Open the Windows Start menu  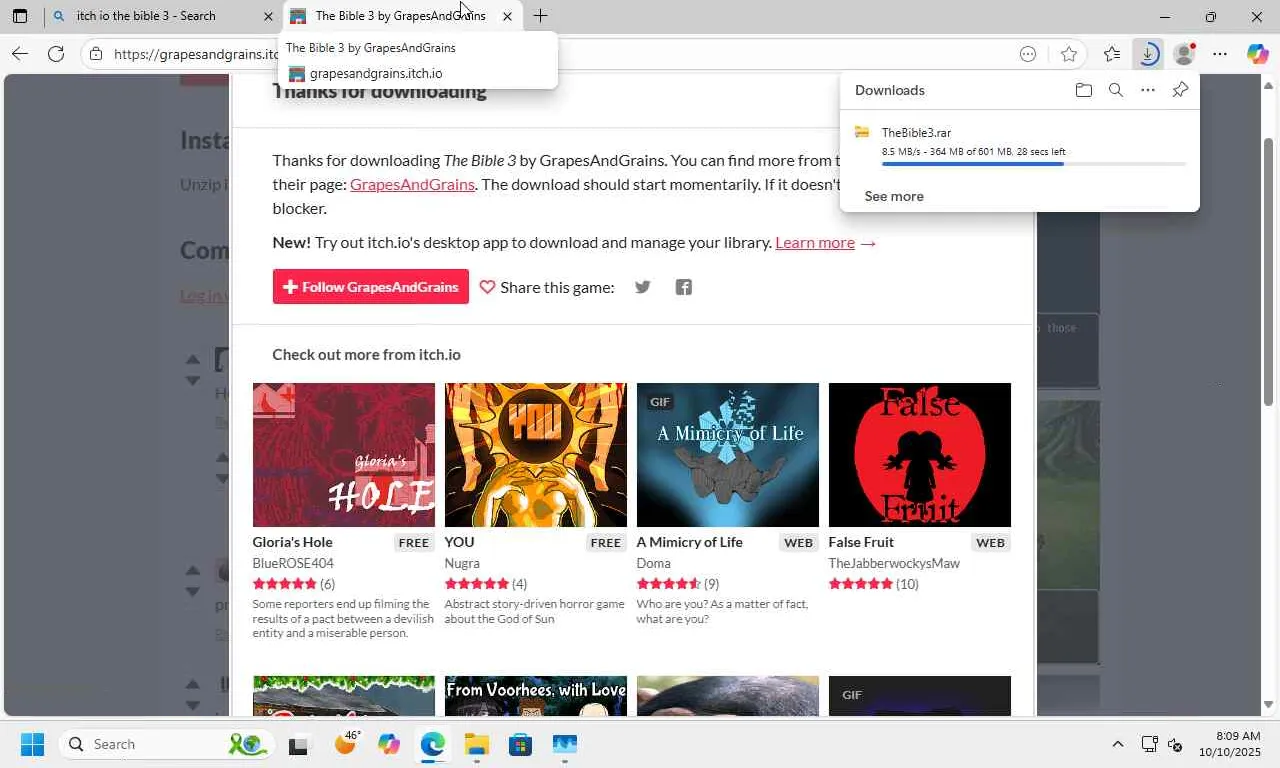coord(32,744)
